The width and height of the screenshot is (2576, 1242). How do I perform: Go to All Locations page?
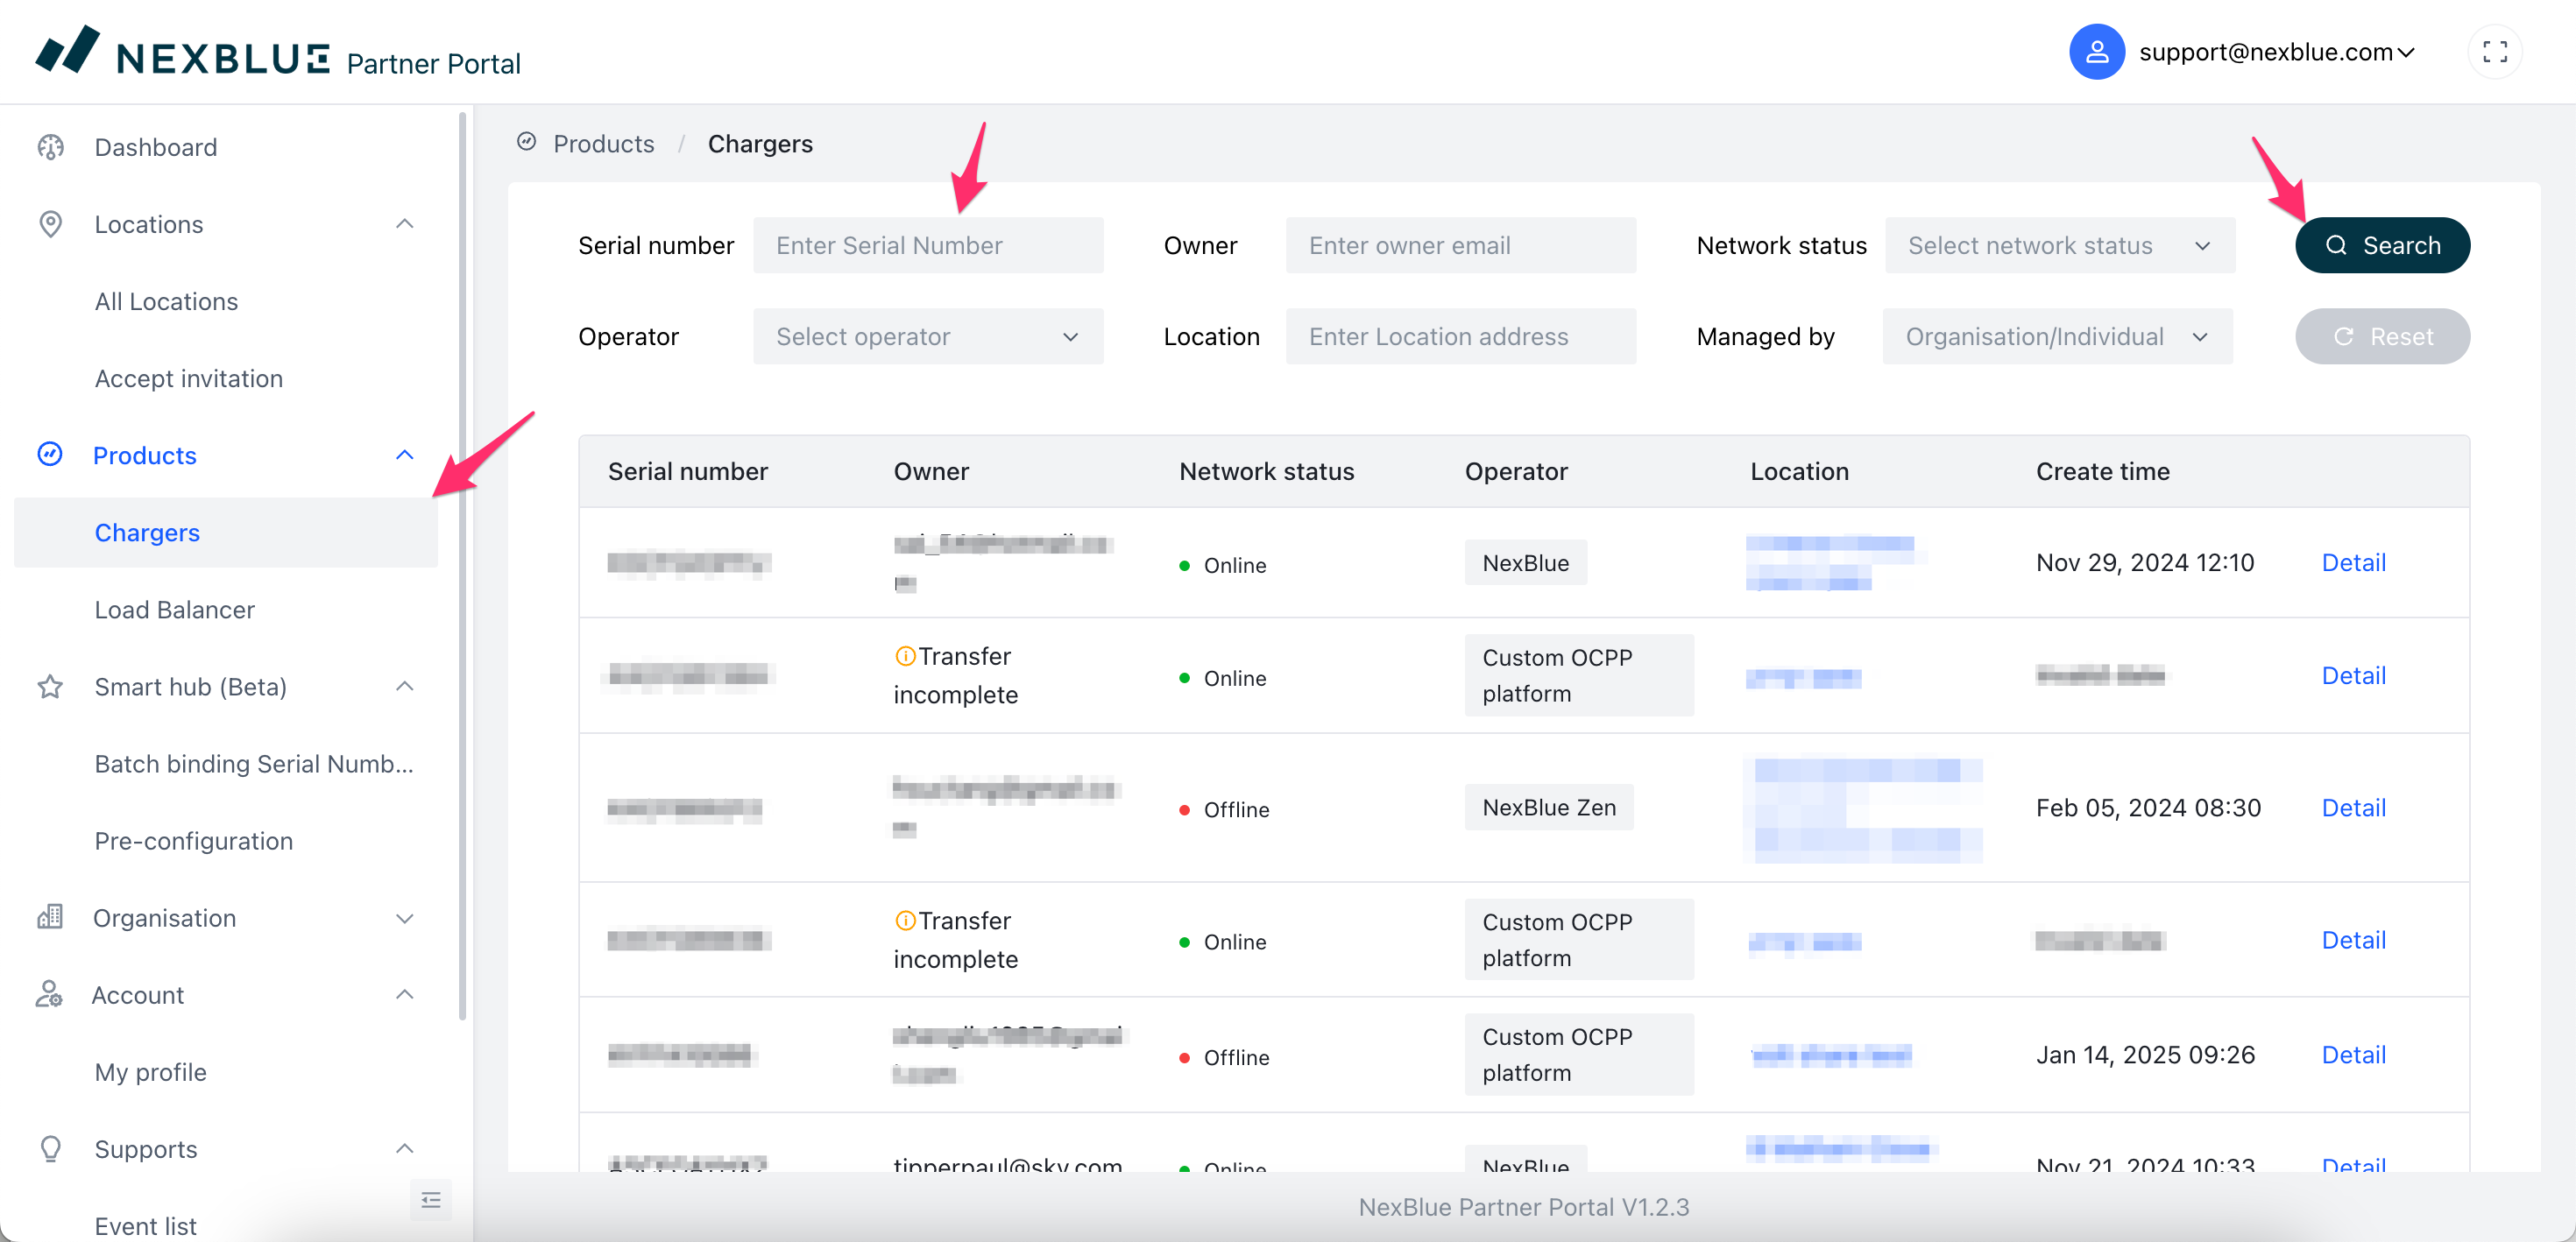pyautogui.click(x=166, y=301)
